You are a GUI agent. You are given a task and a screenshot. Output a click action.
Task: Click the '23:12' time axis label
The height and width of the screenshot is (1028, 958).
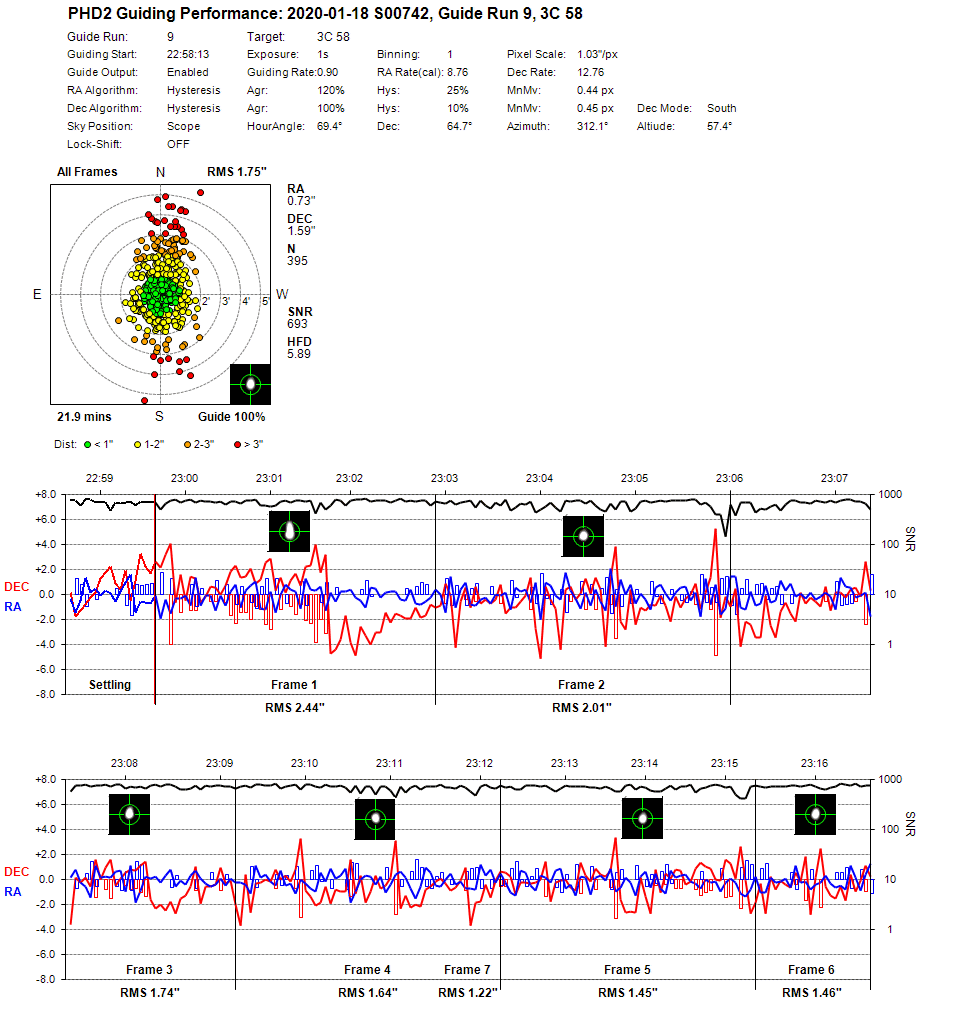[x=479, y=764]
